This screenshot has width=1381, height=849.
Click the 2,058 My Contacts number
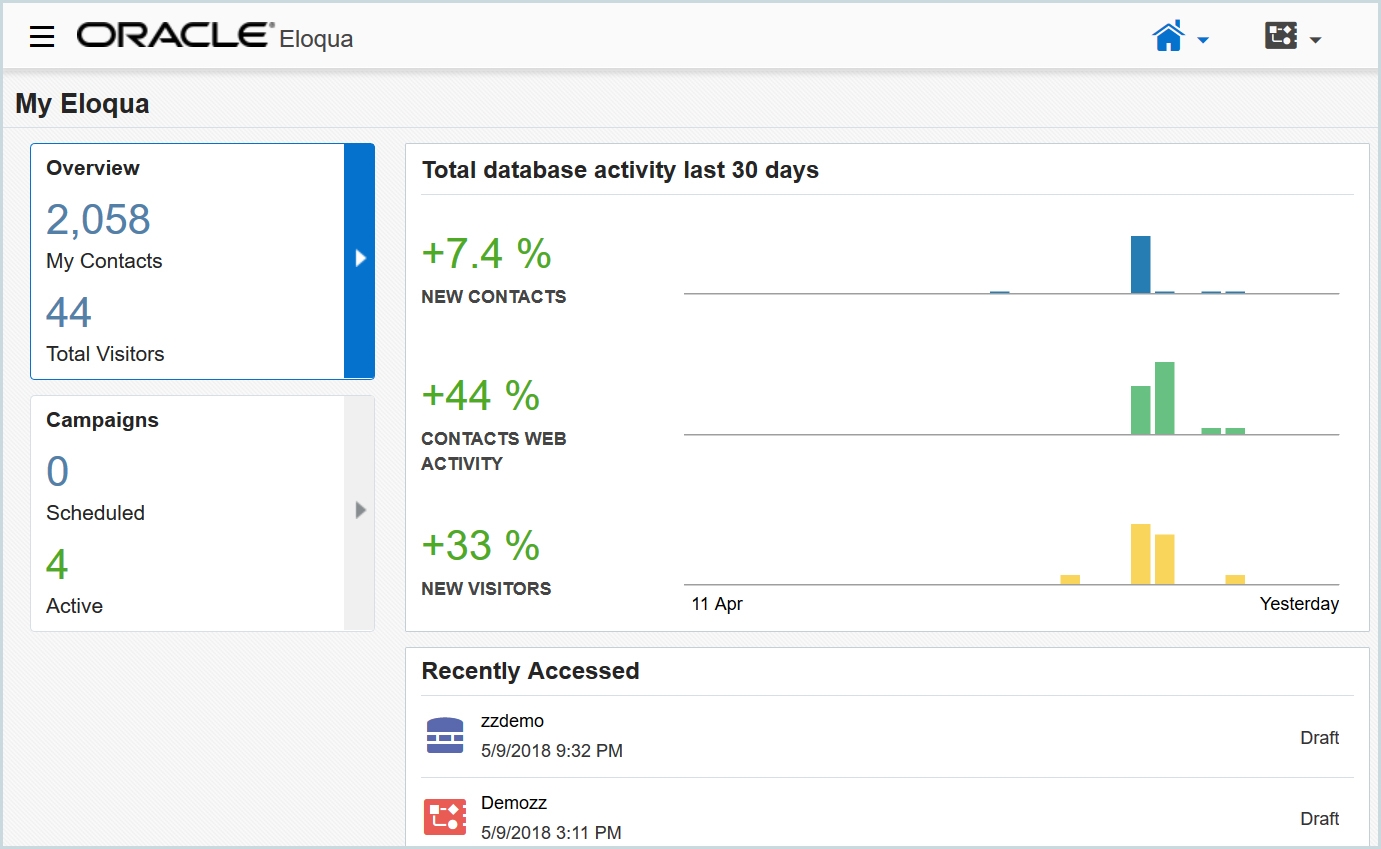98,220
